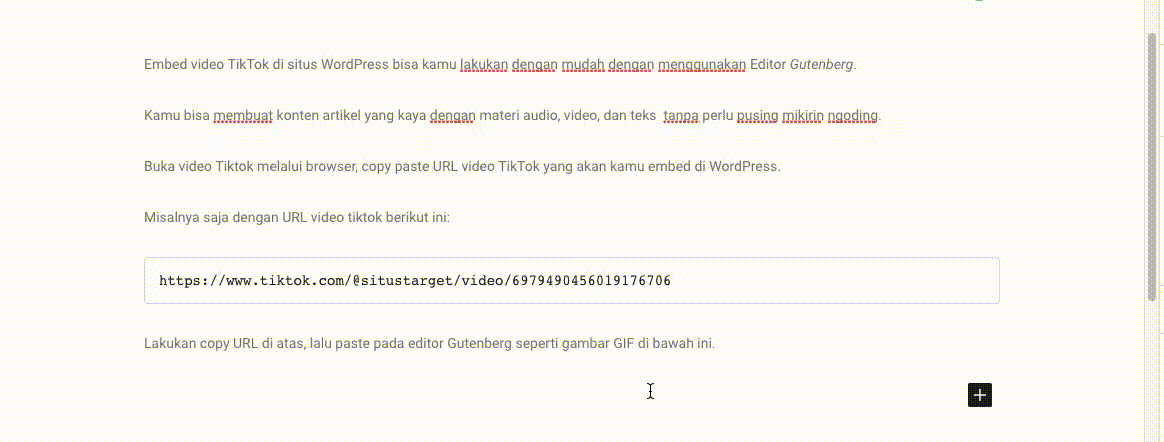Image resolution: width=1164 pixels, height=442 pixels.
Task: Click paragraph starting 'Embed video TikTok di situs'
Action: (x=500, y=64)
